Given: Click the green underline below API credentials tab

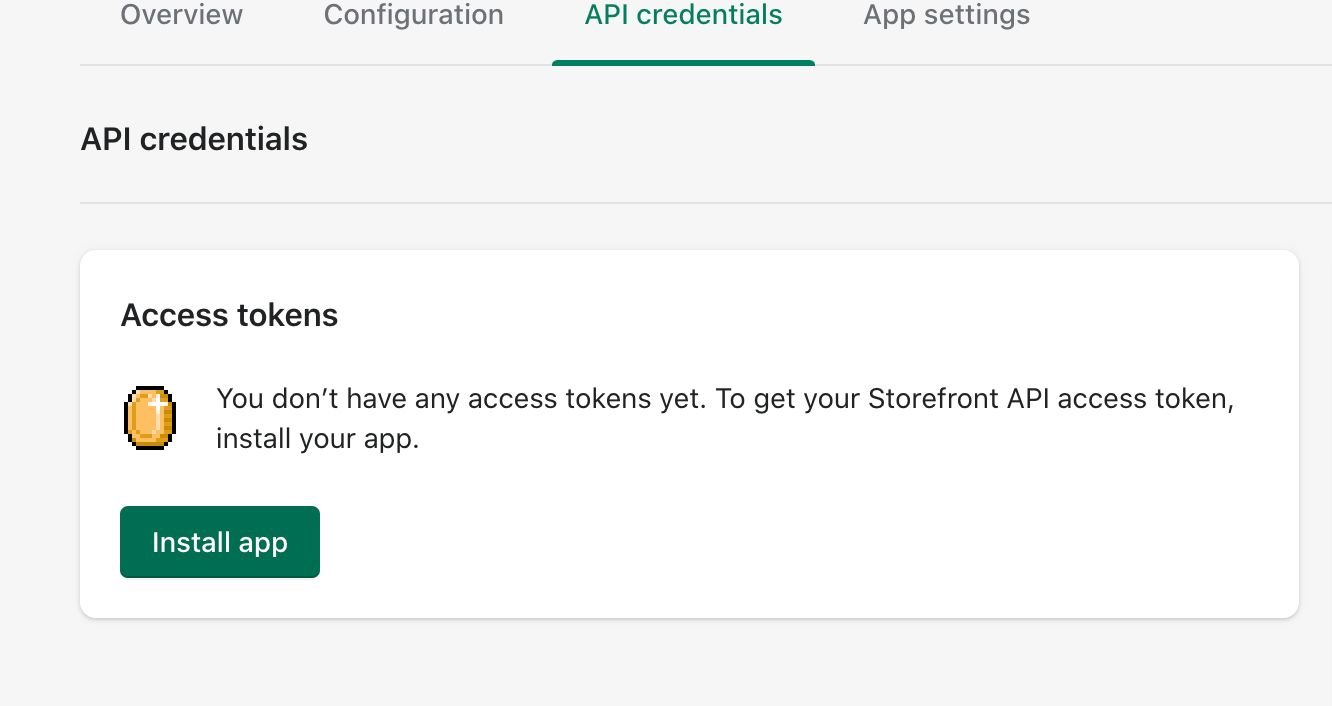Looking at the screenshot, I should (683, 63).
